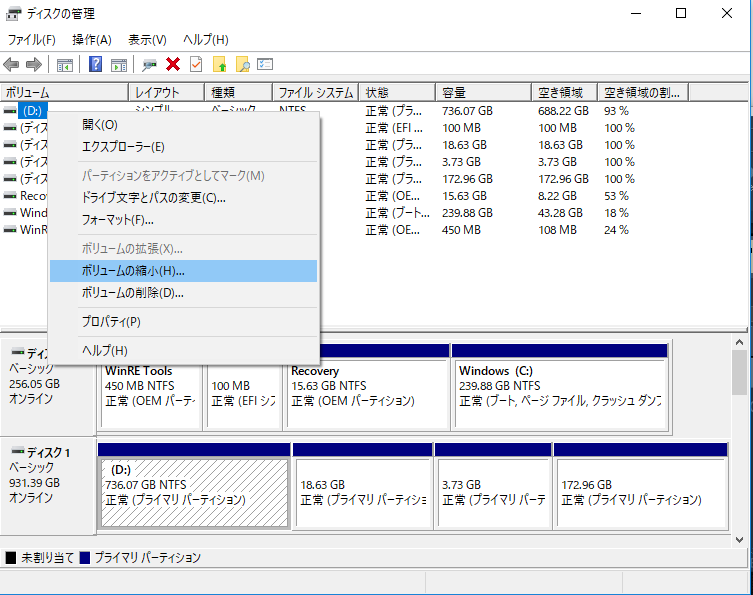Select ドライブ文字とパスの変更(C)...

(183, 198)
